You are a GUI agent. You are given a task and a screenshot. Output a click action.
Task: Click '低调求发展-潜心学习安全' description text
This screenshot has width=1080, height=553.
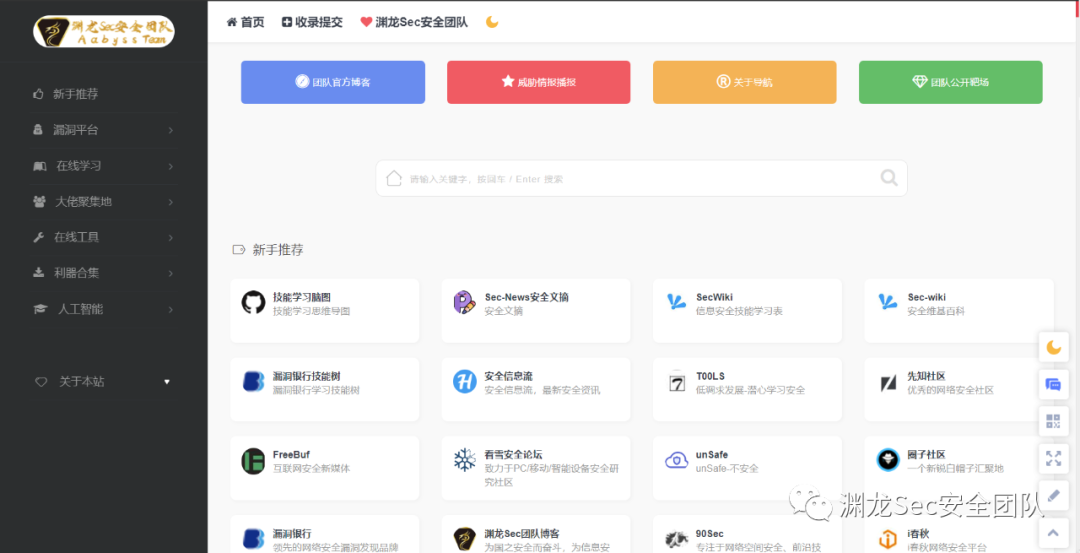[x=750, y=390]
